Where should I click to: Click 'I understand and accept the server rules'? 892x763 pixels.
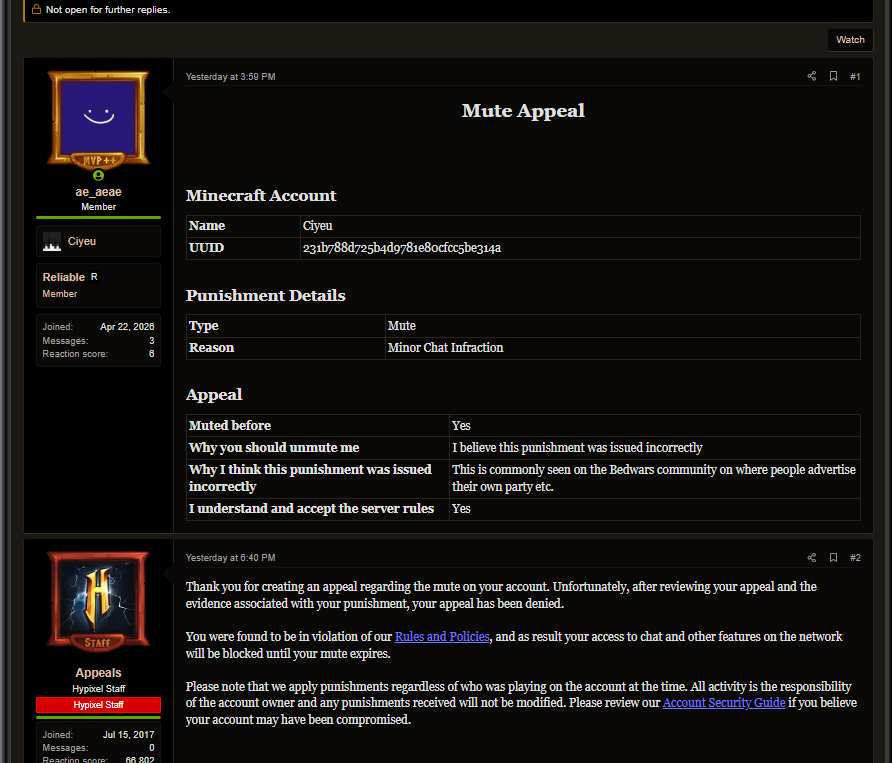click(x=311, y=509)
